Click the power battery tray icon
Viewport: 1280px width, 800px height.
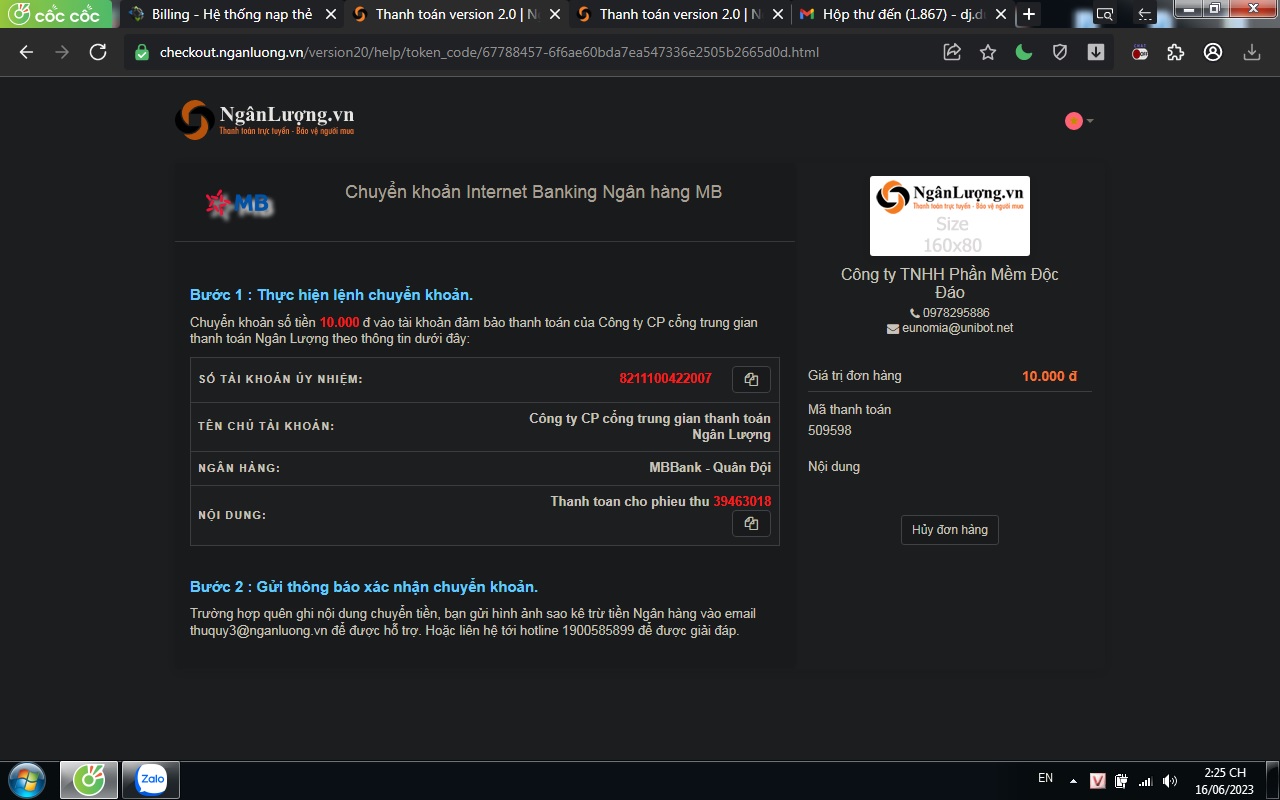coord(1122,780)
